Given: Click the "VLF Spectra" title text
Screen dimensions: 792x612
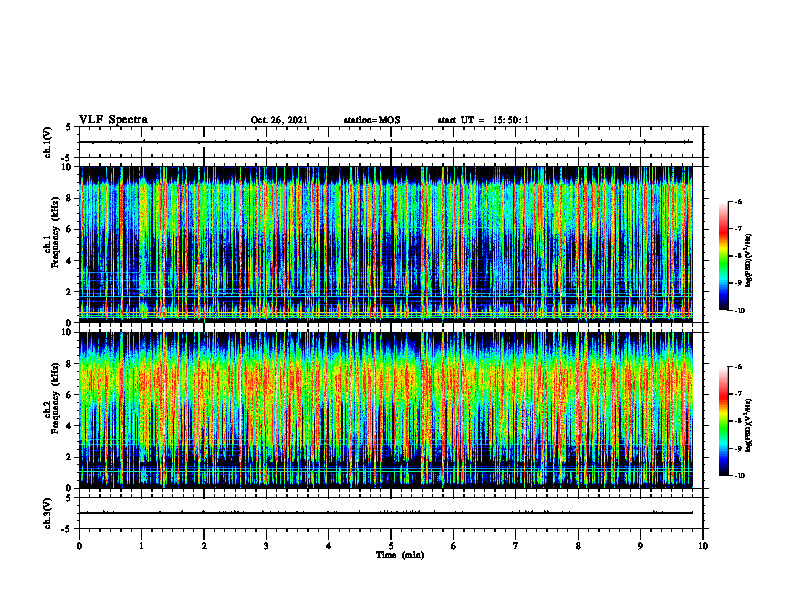Looking at the screenshot, I should pos(113,119).
